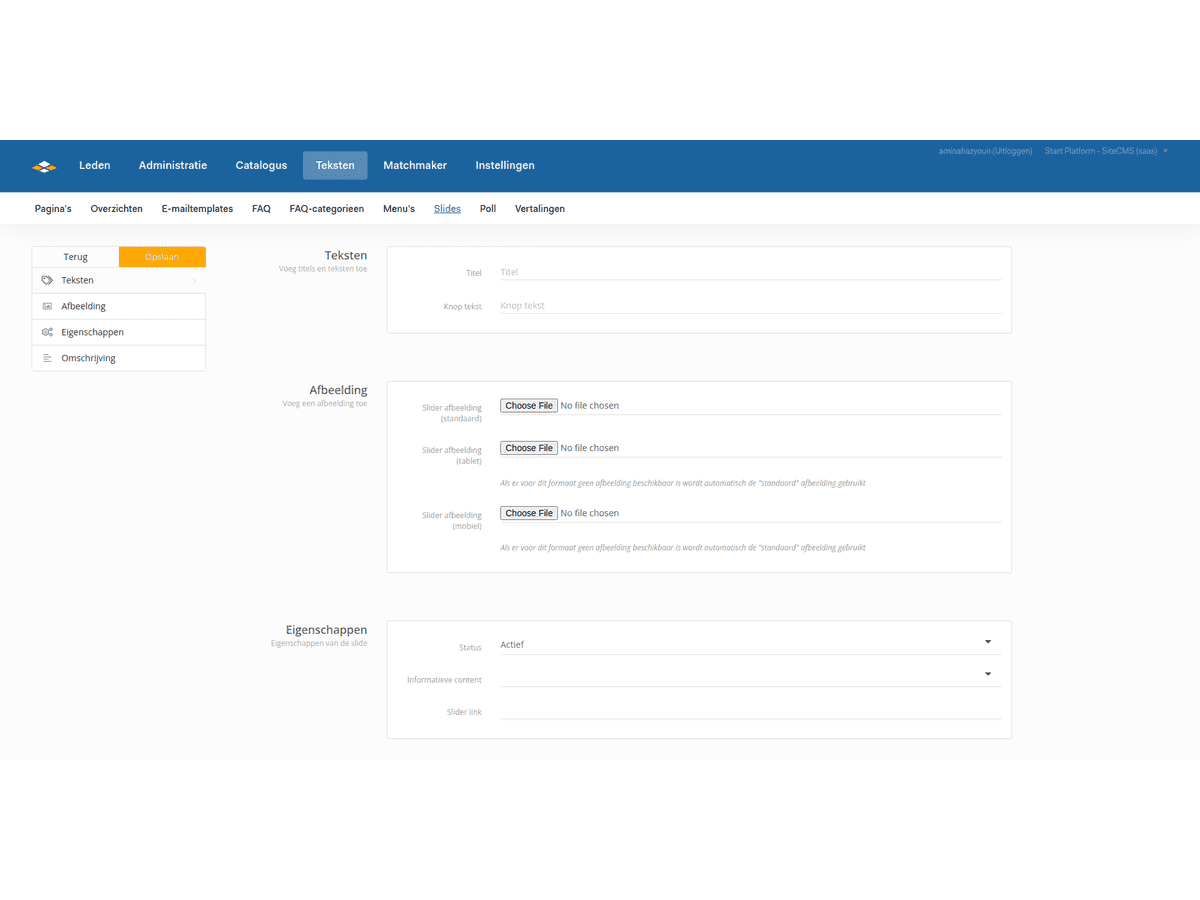Screen dimensions: 1200x900
Task: Switch to the Matchmaker menu
Action: pyautogui.click(x=415, y=166)
